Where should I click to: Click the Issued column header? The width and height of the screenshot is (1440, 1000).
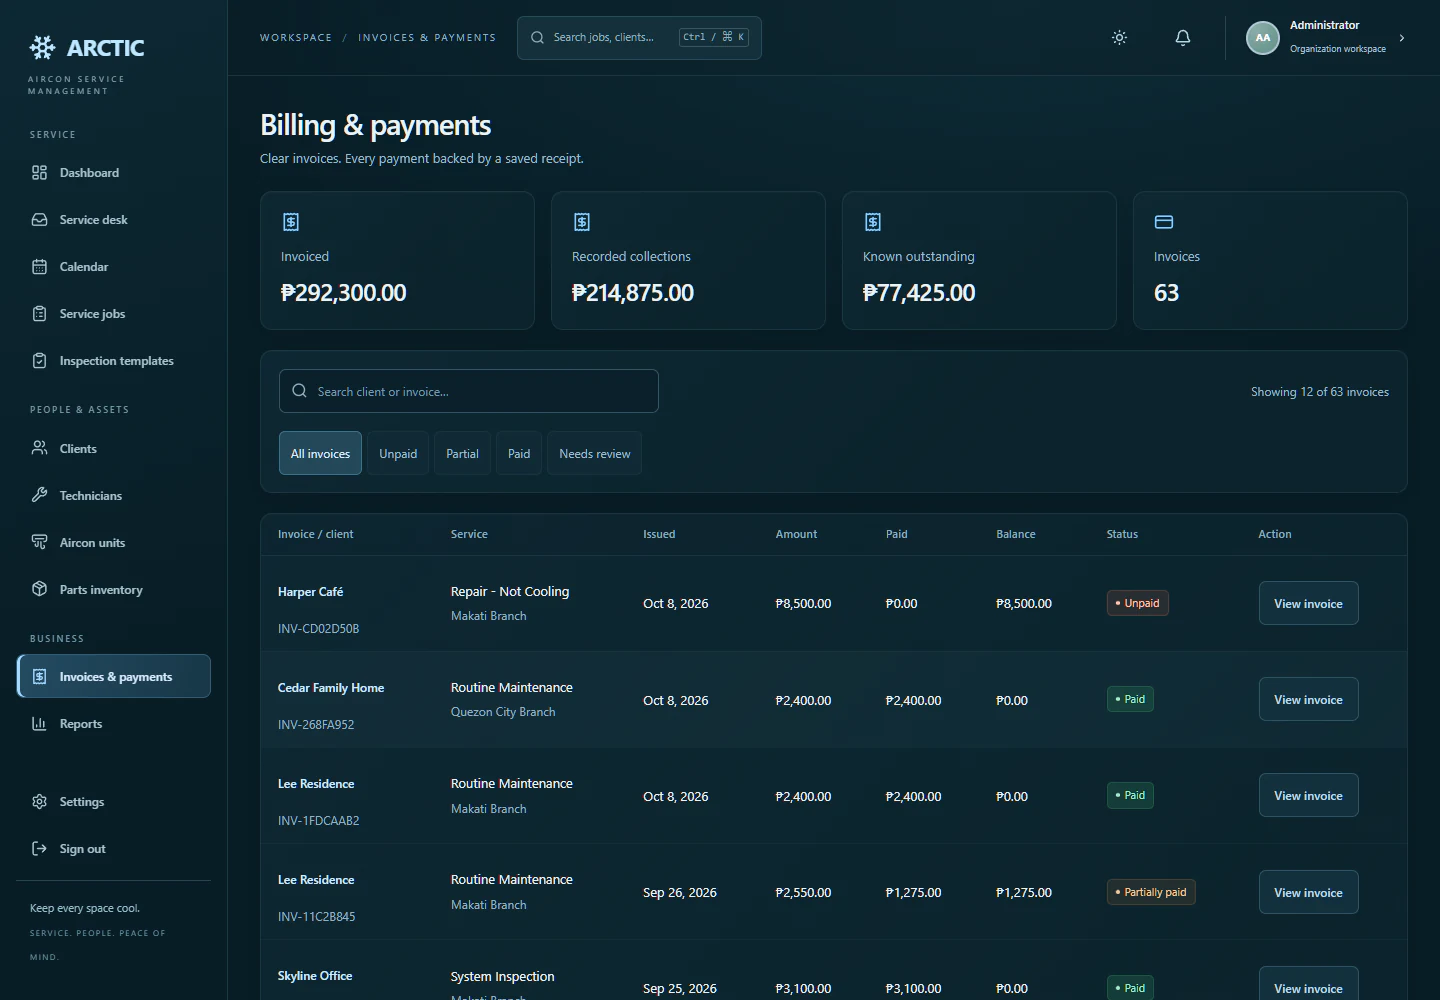tap(659, 534)
